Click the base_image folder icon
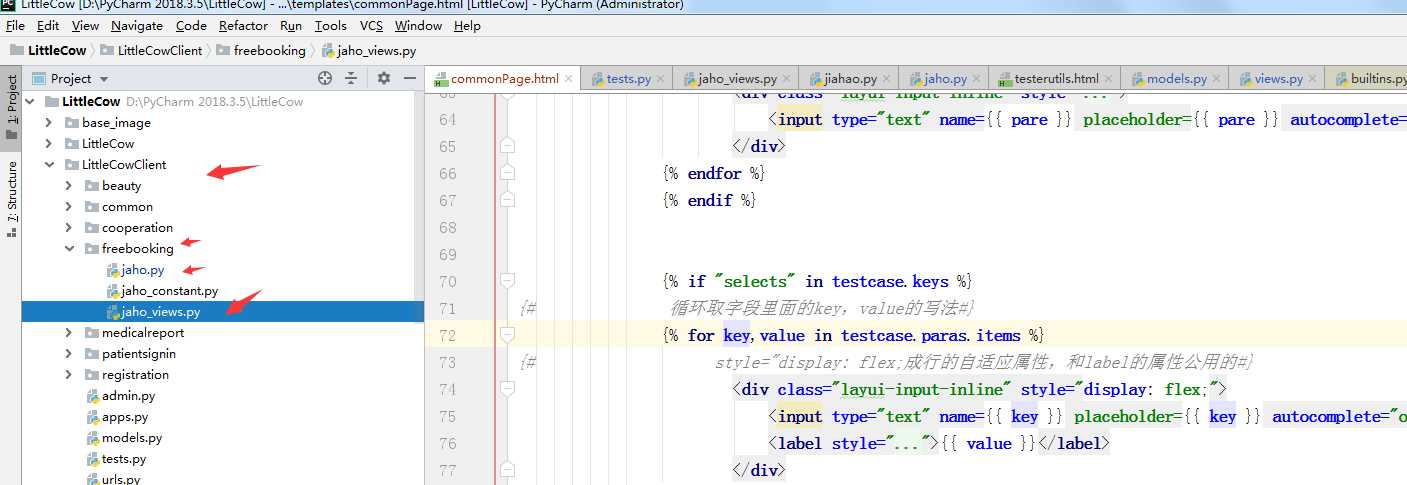The width and height of the screenshot is (1407, 485). click(72, 123)
